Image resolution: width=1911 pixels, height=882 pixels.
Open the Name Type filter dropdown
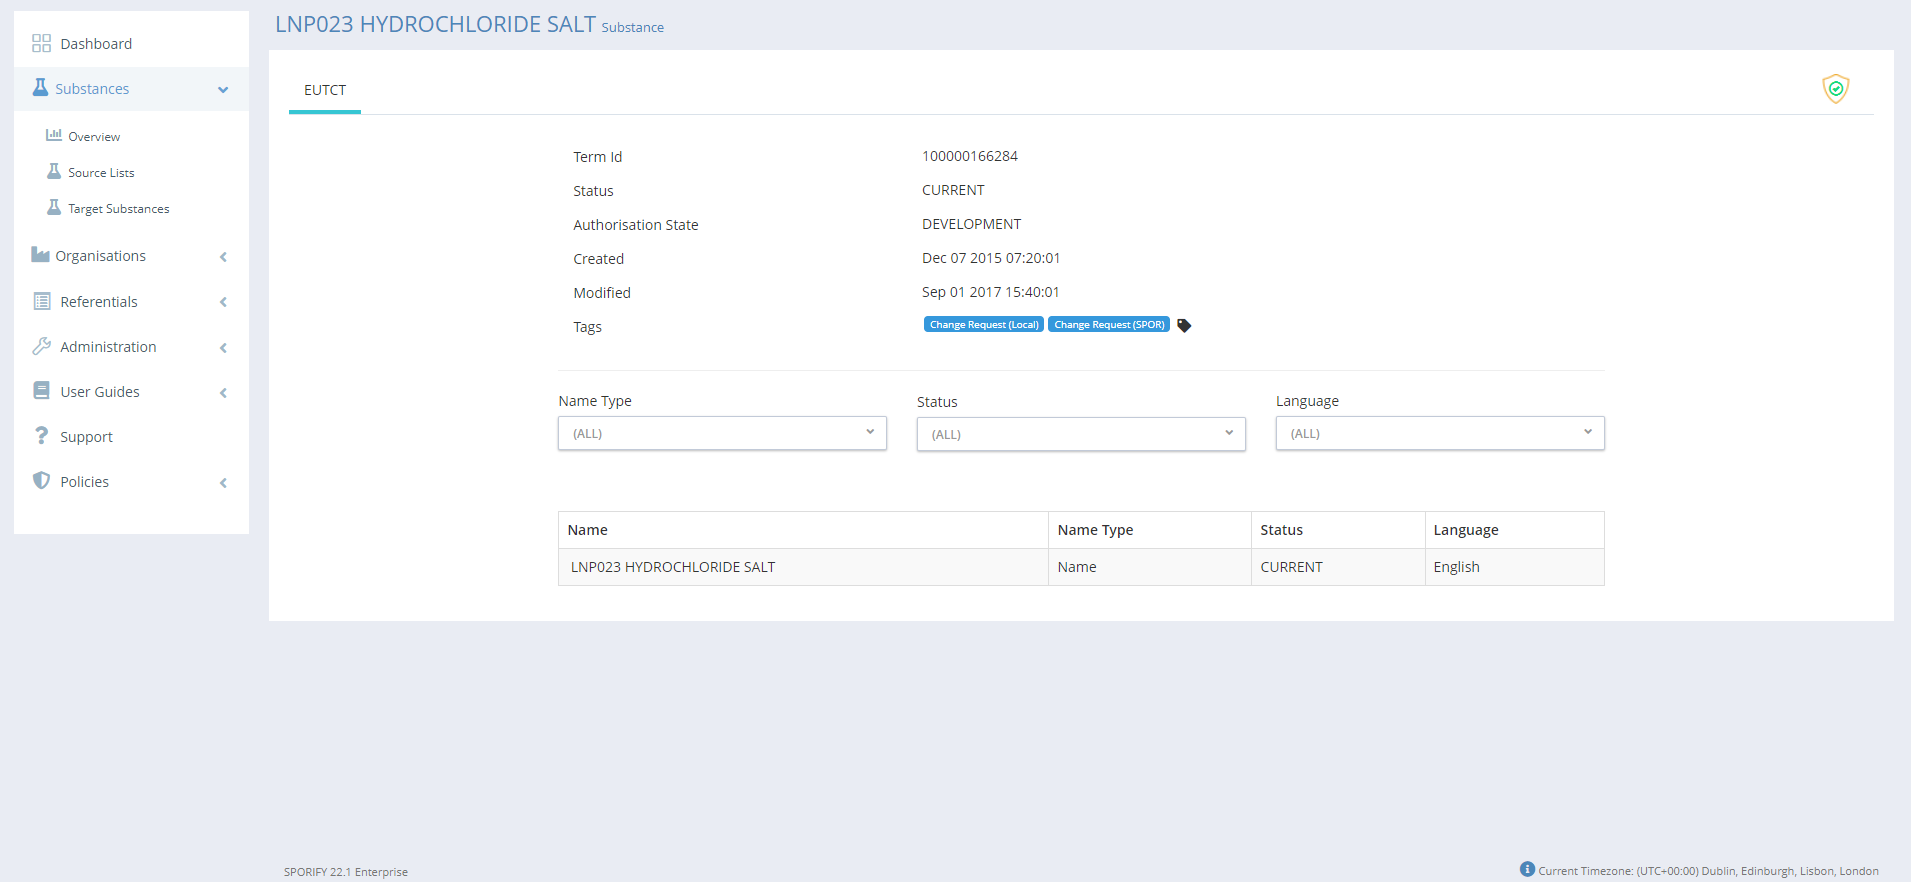(x=722, y=434)
